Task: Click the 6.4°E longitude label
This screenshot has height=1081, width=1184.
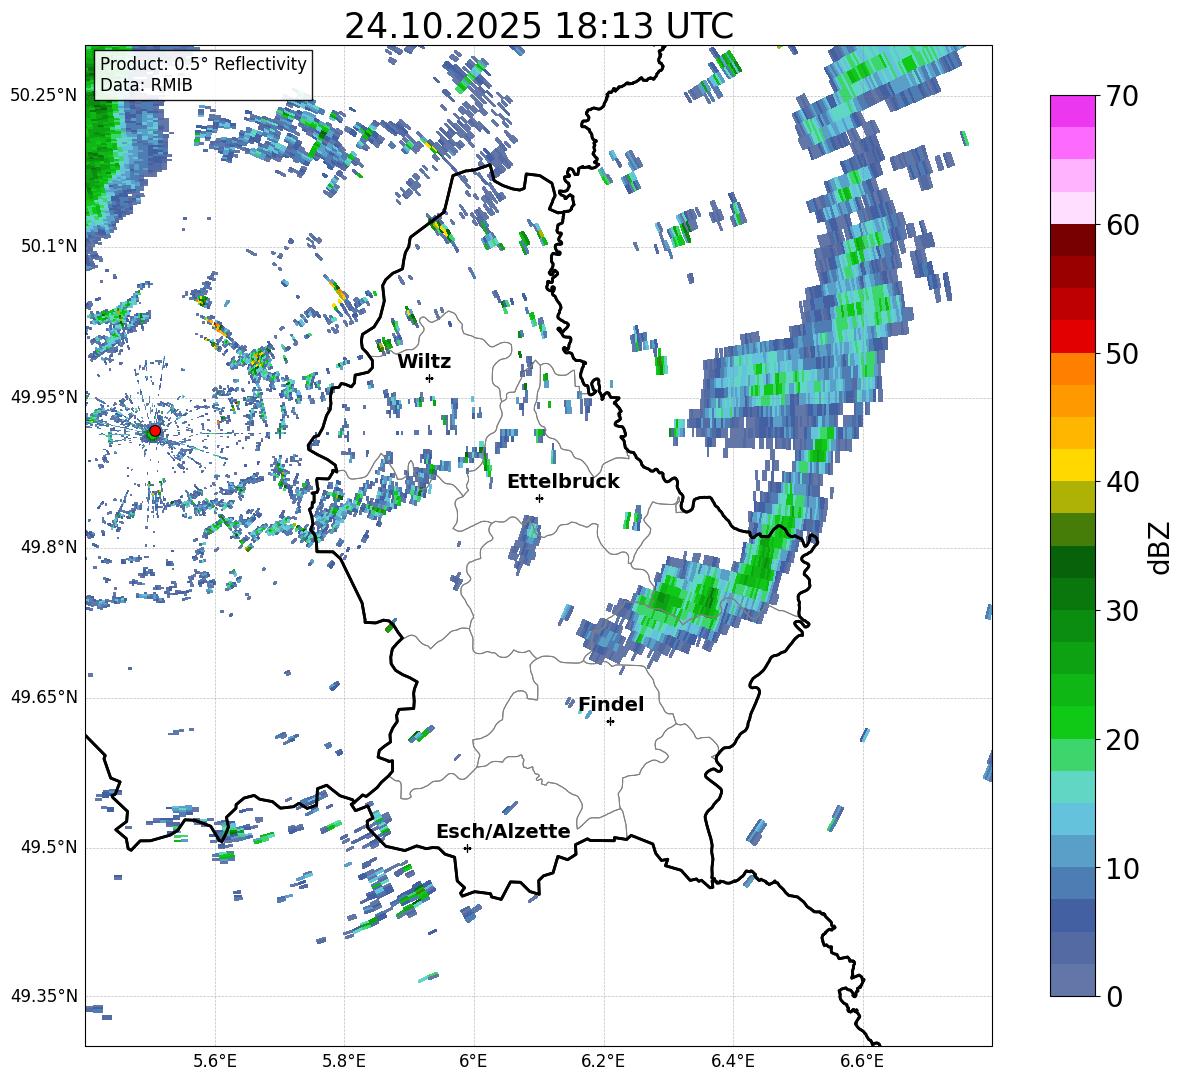Action: click(x=732, y=1061)
